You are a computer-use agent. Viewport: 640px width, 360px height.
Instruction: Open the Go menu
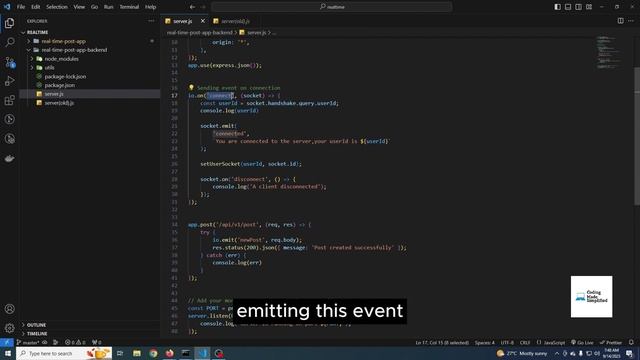pos(94,7)
